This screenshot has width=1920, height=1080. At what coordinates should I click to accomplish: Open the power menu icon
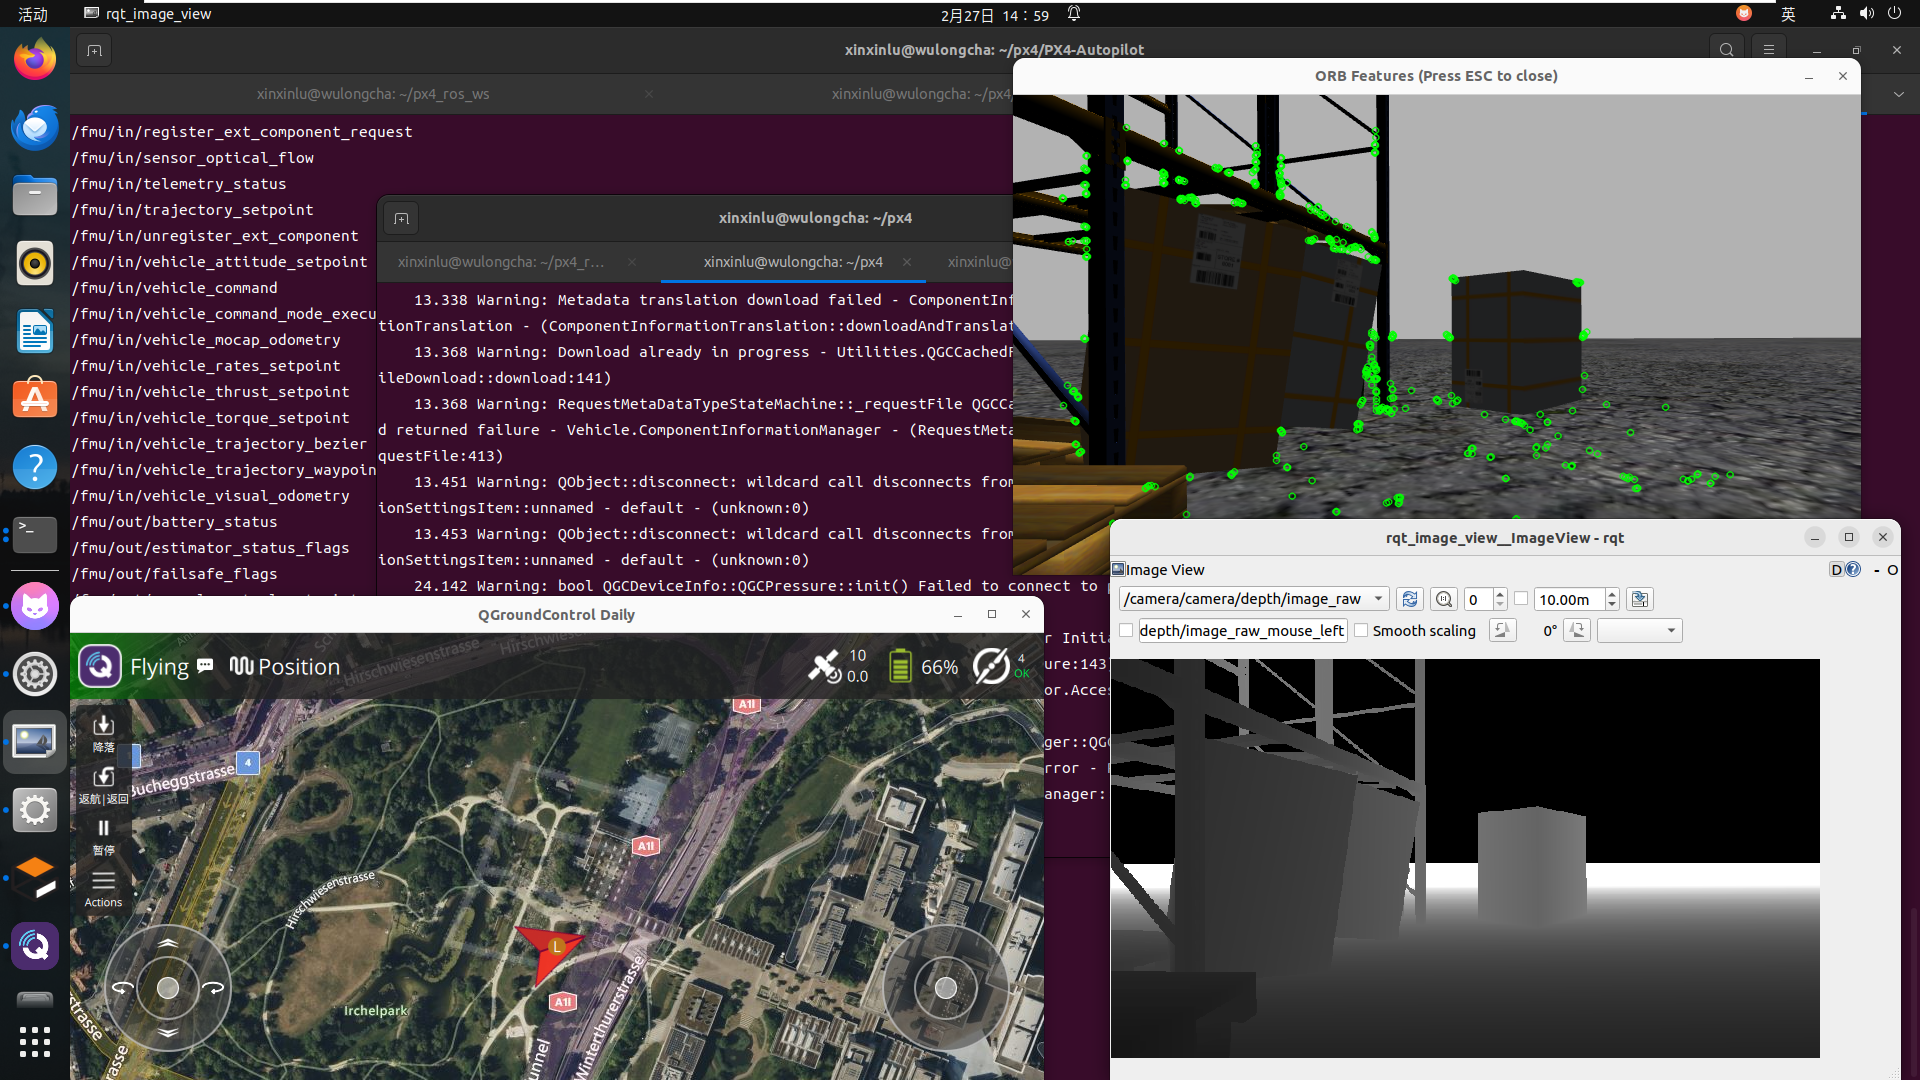coord(1894,14)
